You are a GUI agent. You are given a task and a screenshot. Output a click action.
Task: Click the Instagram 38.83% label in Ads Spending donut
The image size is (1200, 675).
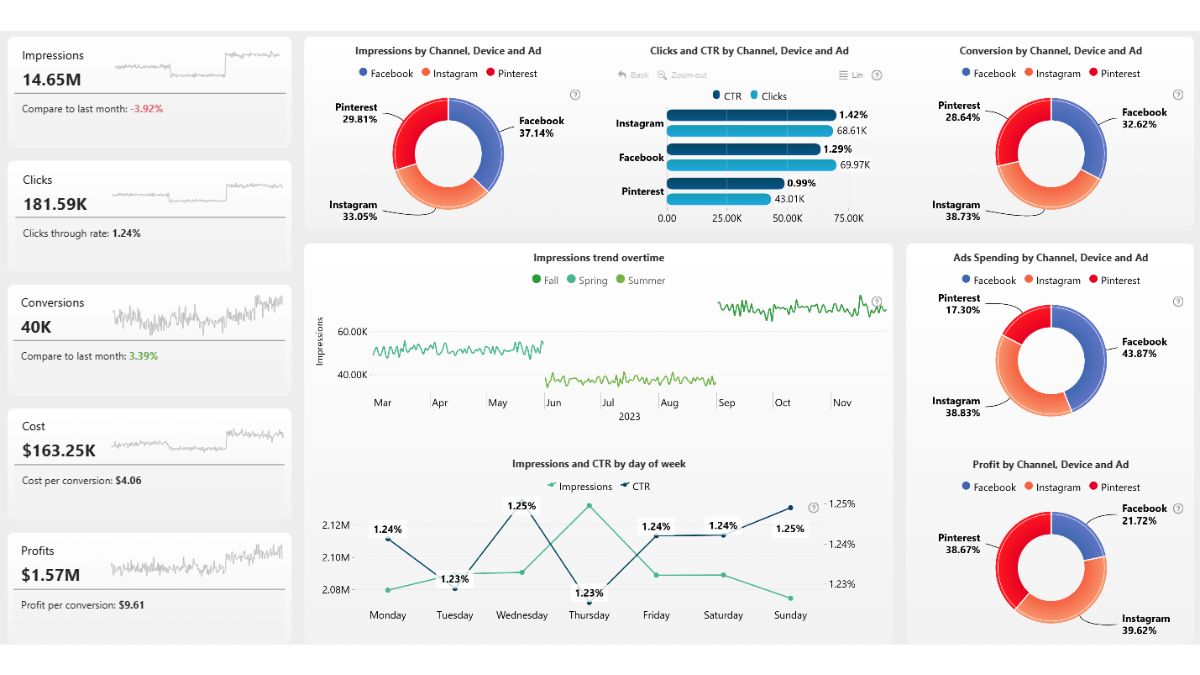957,407
